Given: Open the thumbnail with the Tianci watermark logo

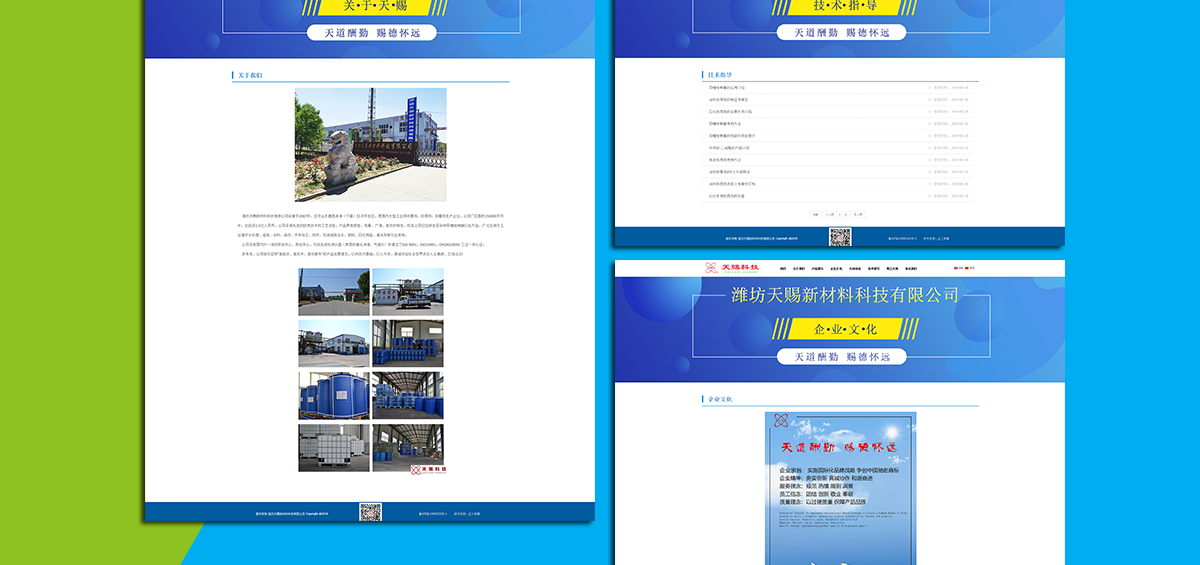Looking at the screenshot, I should [x=408, y=448].
